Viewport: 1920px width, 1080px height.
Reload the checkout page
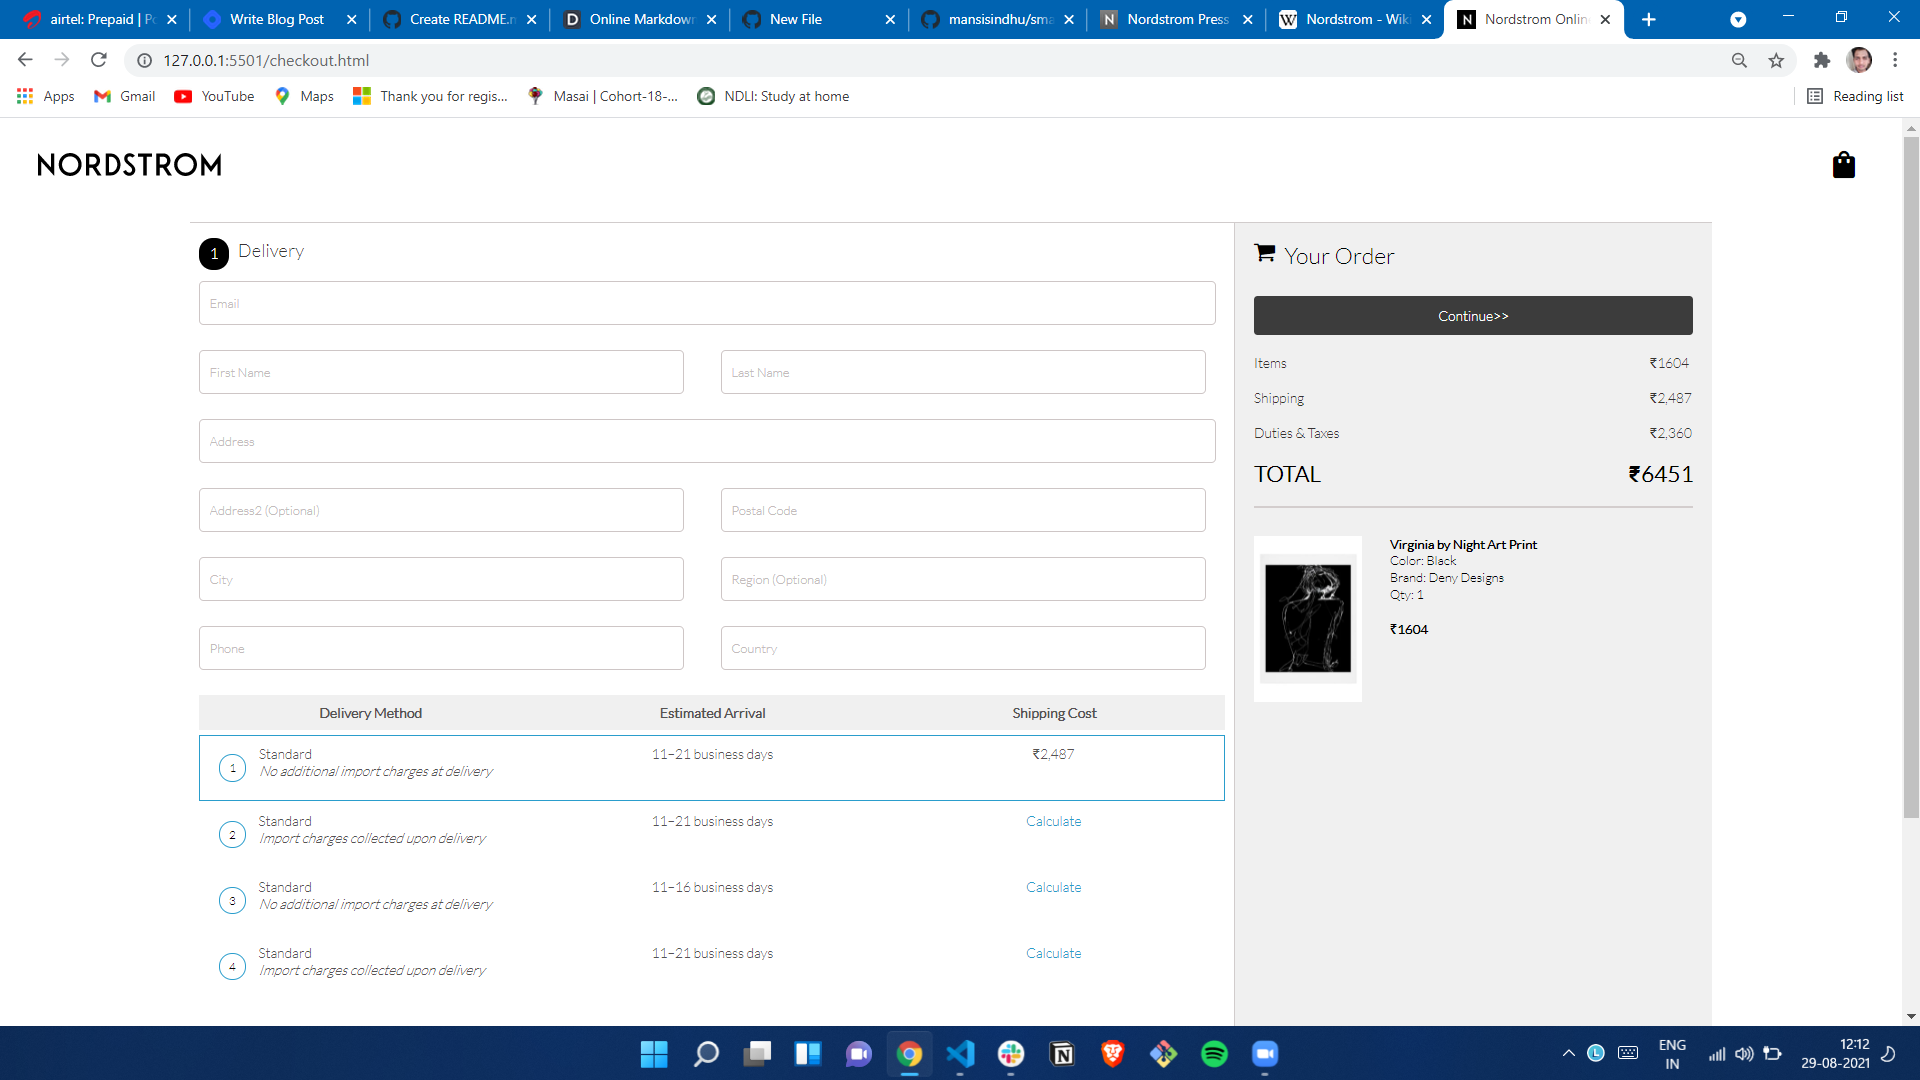(98, 60)
